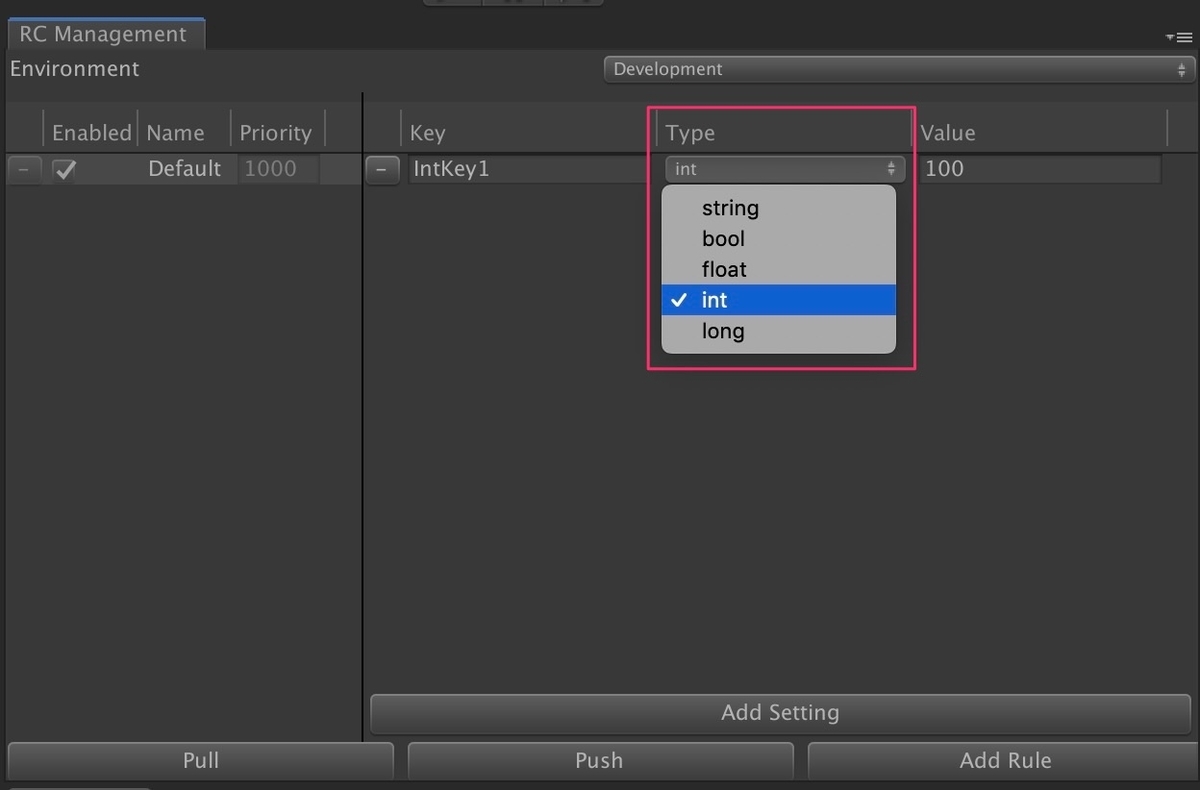Choose bool from the Type menu

[x=778, y=239]
